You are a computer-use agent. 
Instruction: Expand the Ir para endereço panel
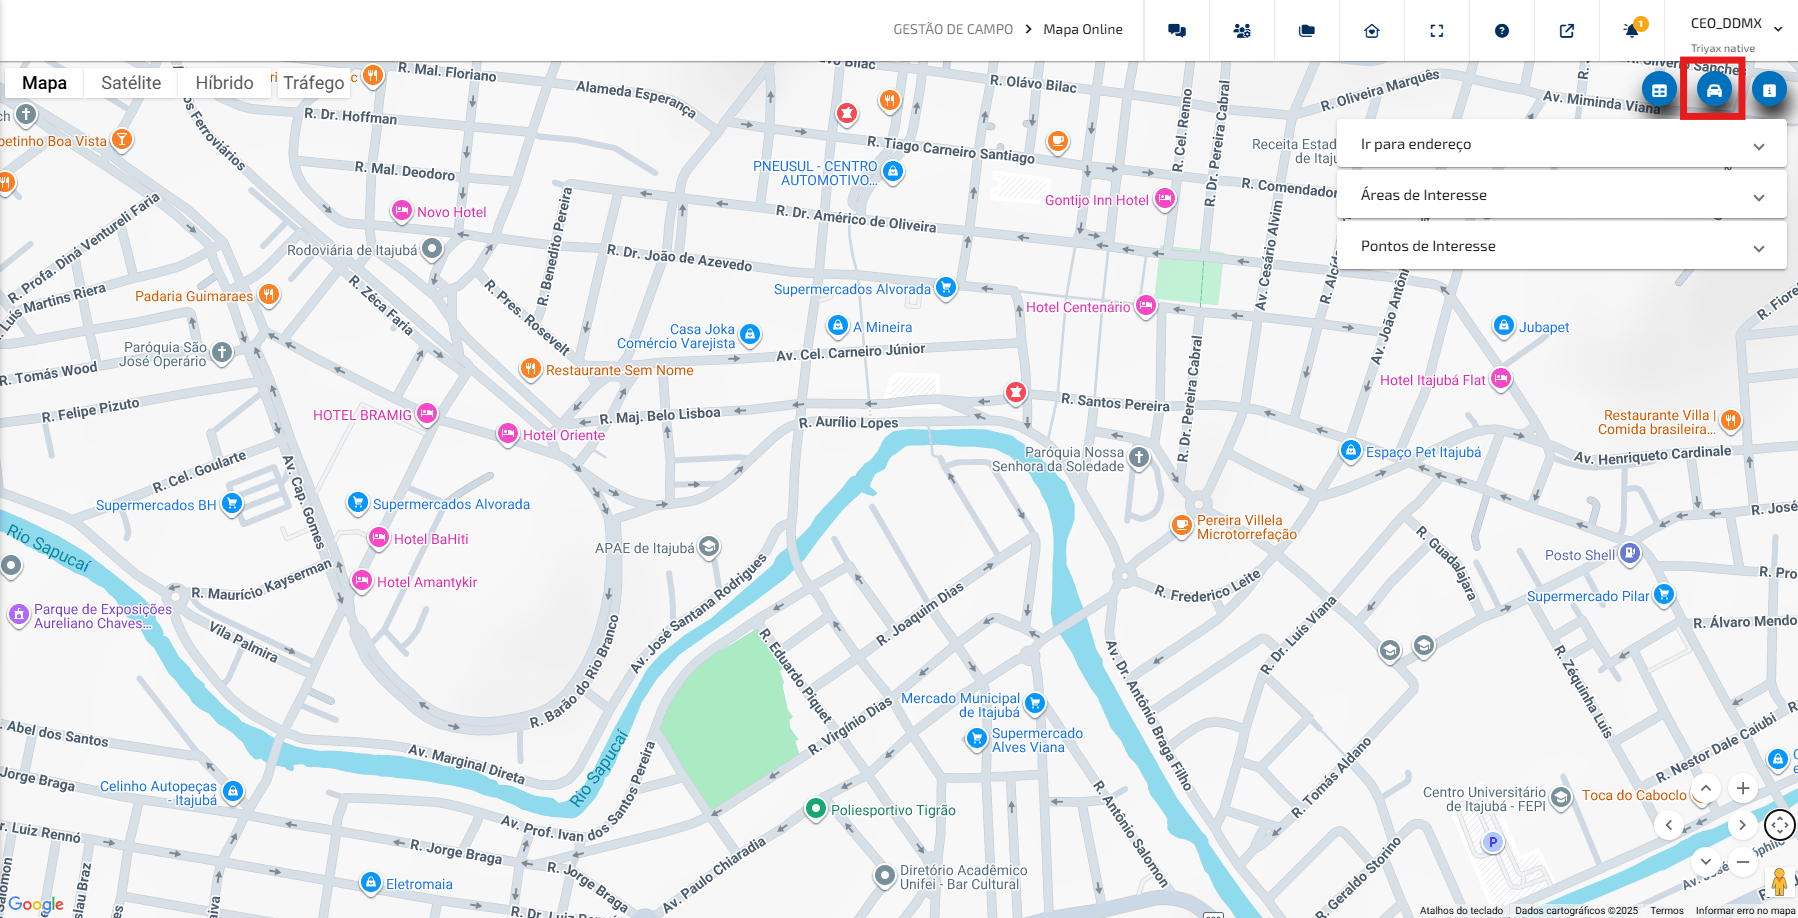tap(1562, 144)
